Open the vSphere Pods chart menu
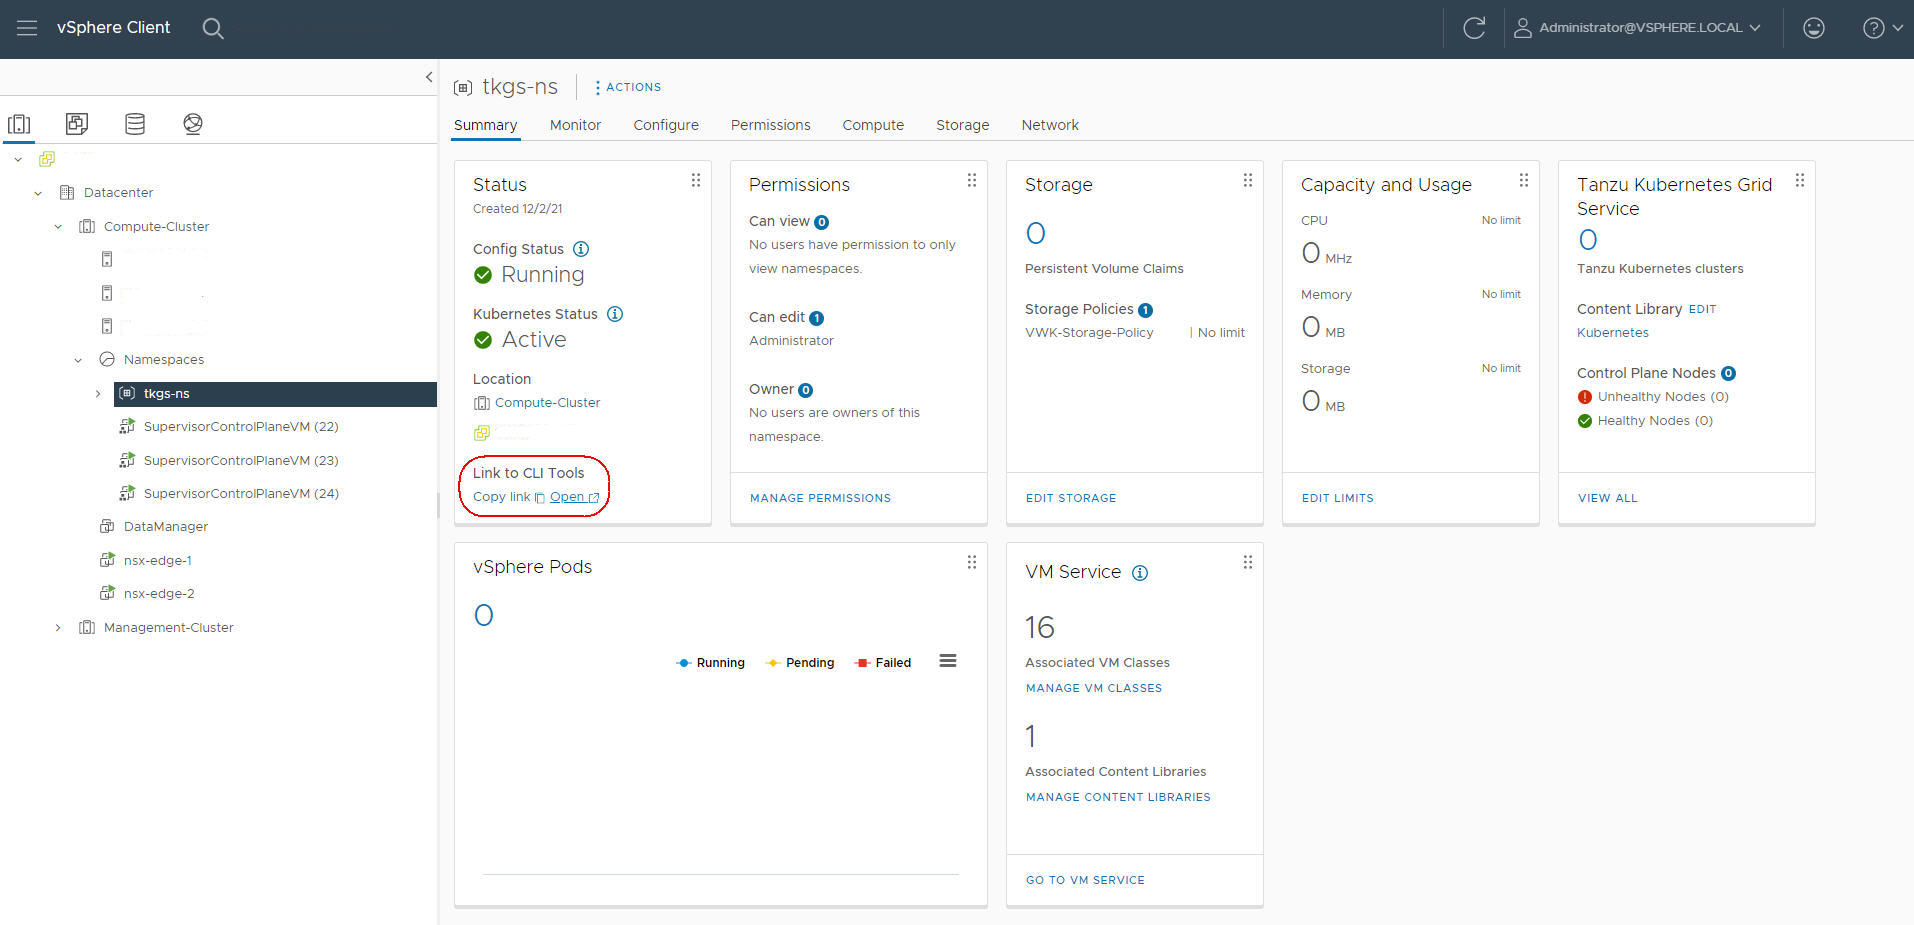1914x925 pixels. click(948, 661)
